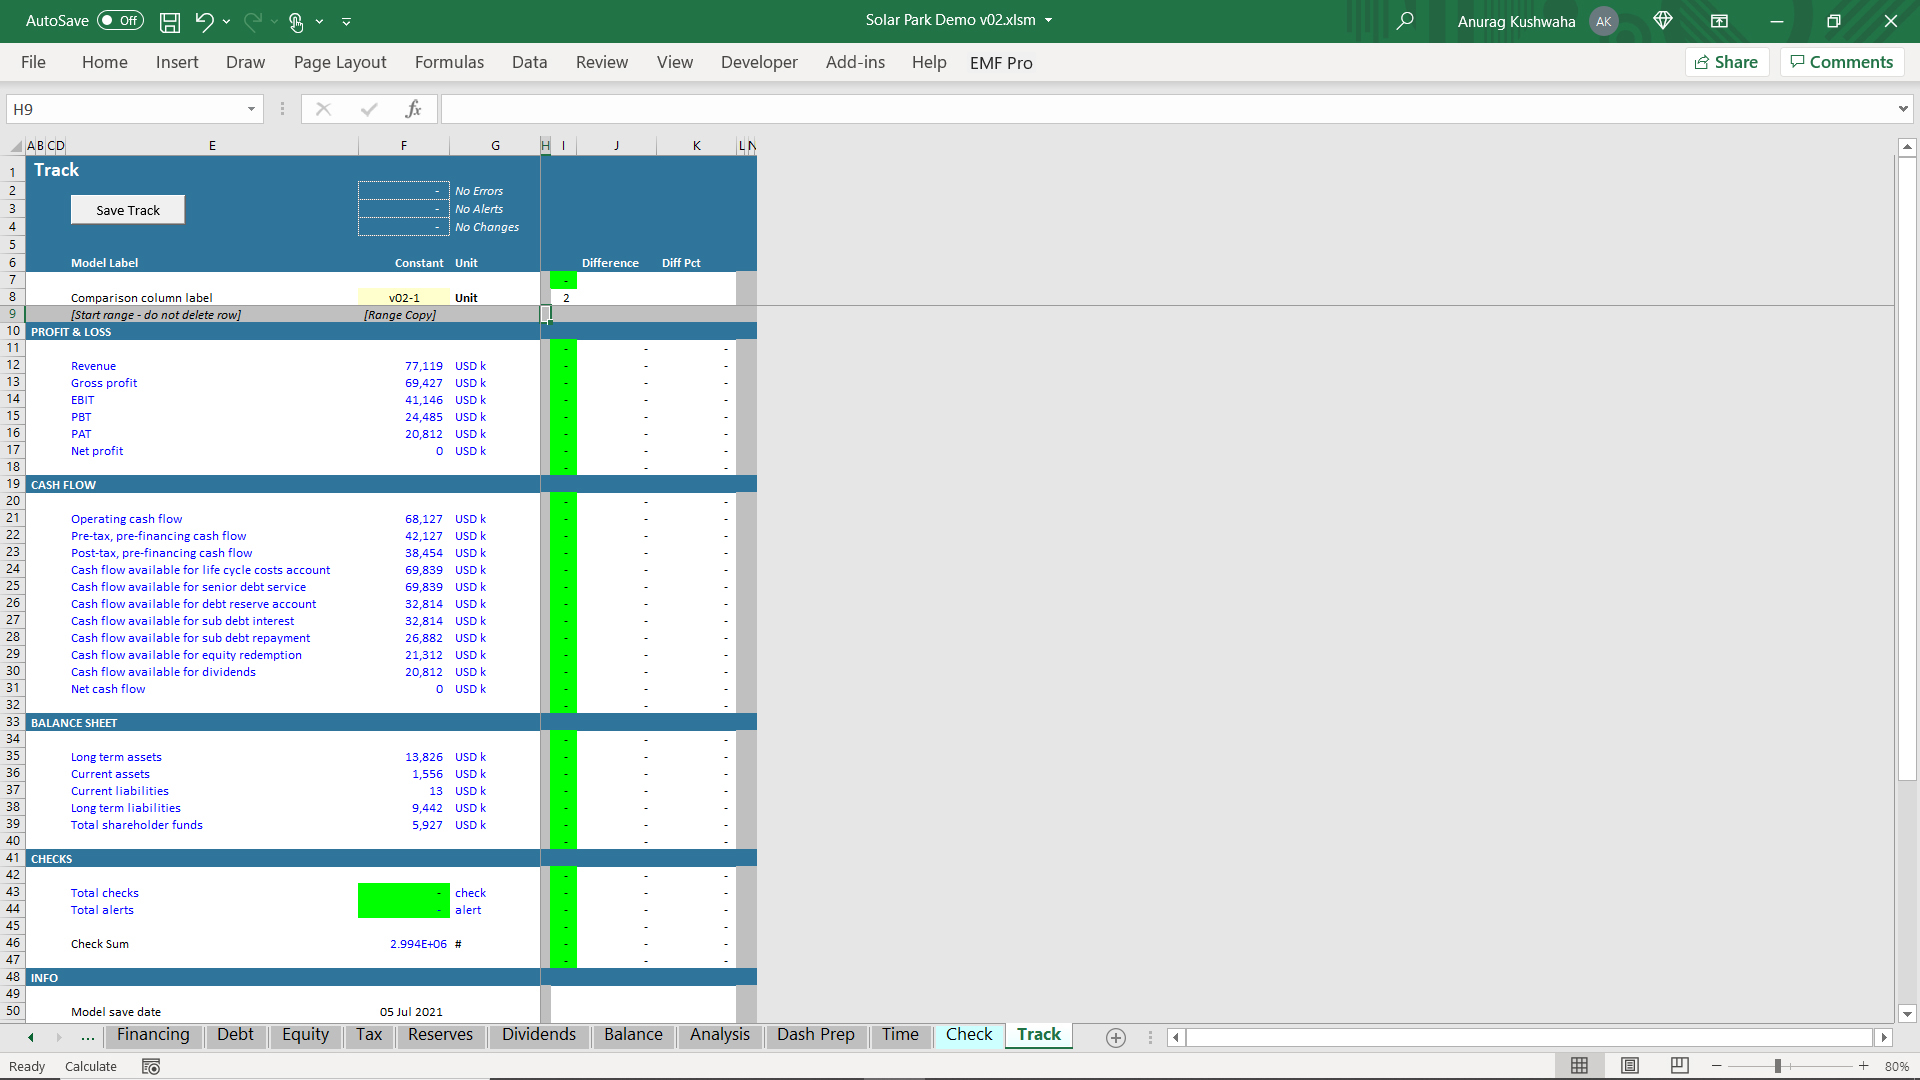Image resolution: width=1920 pixels, height=1080 pixels.
Task: Click the macro recording status bar icon
Action: click(151, 1066)
